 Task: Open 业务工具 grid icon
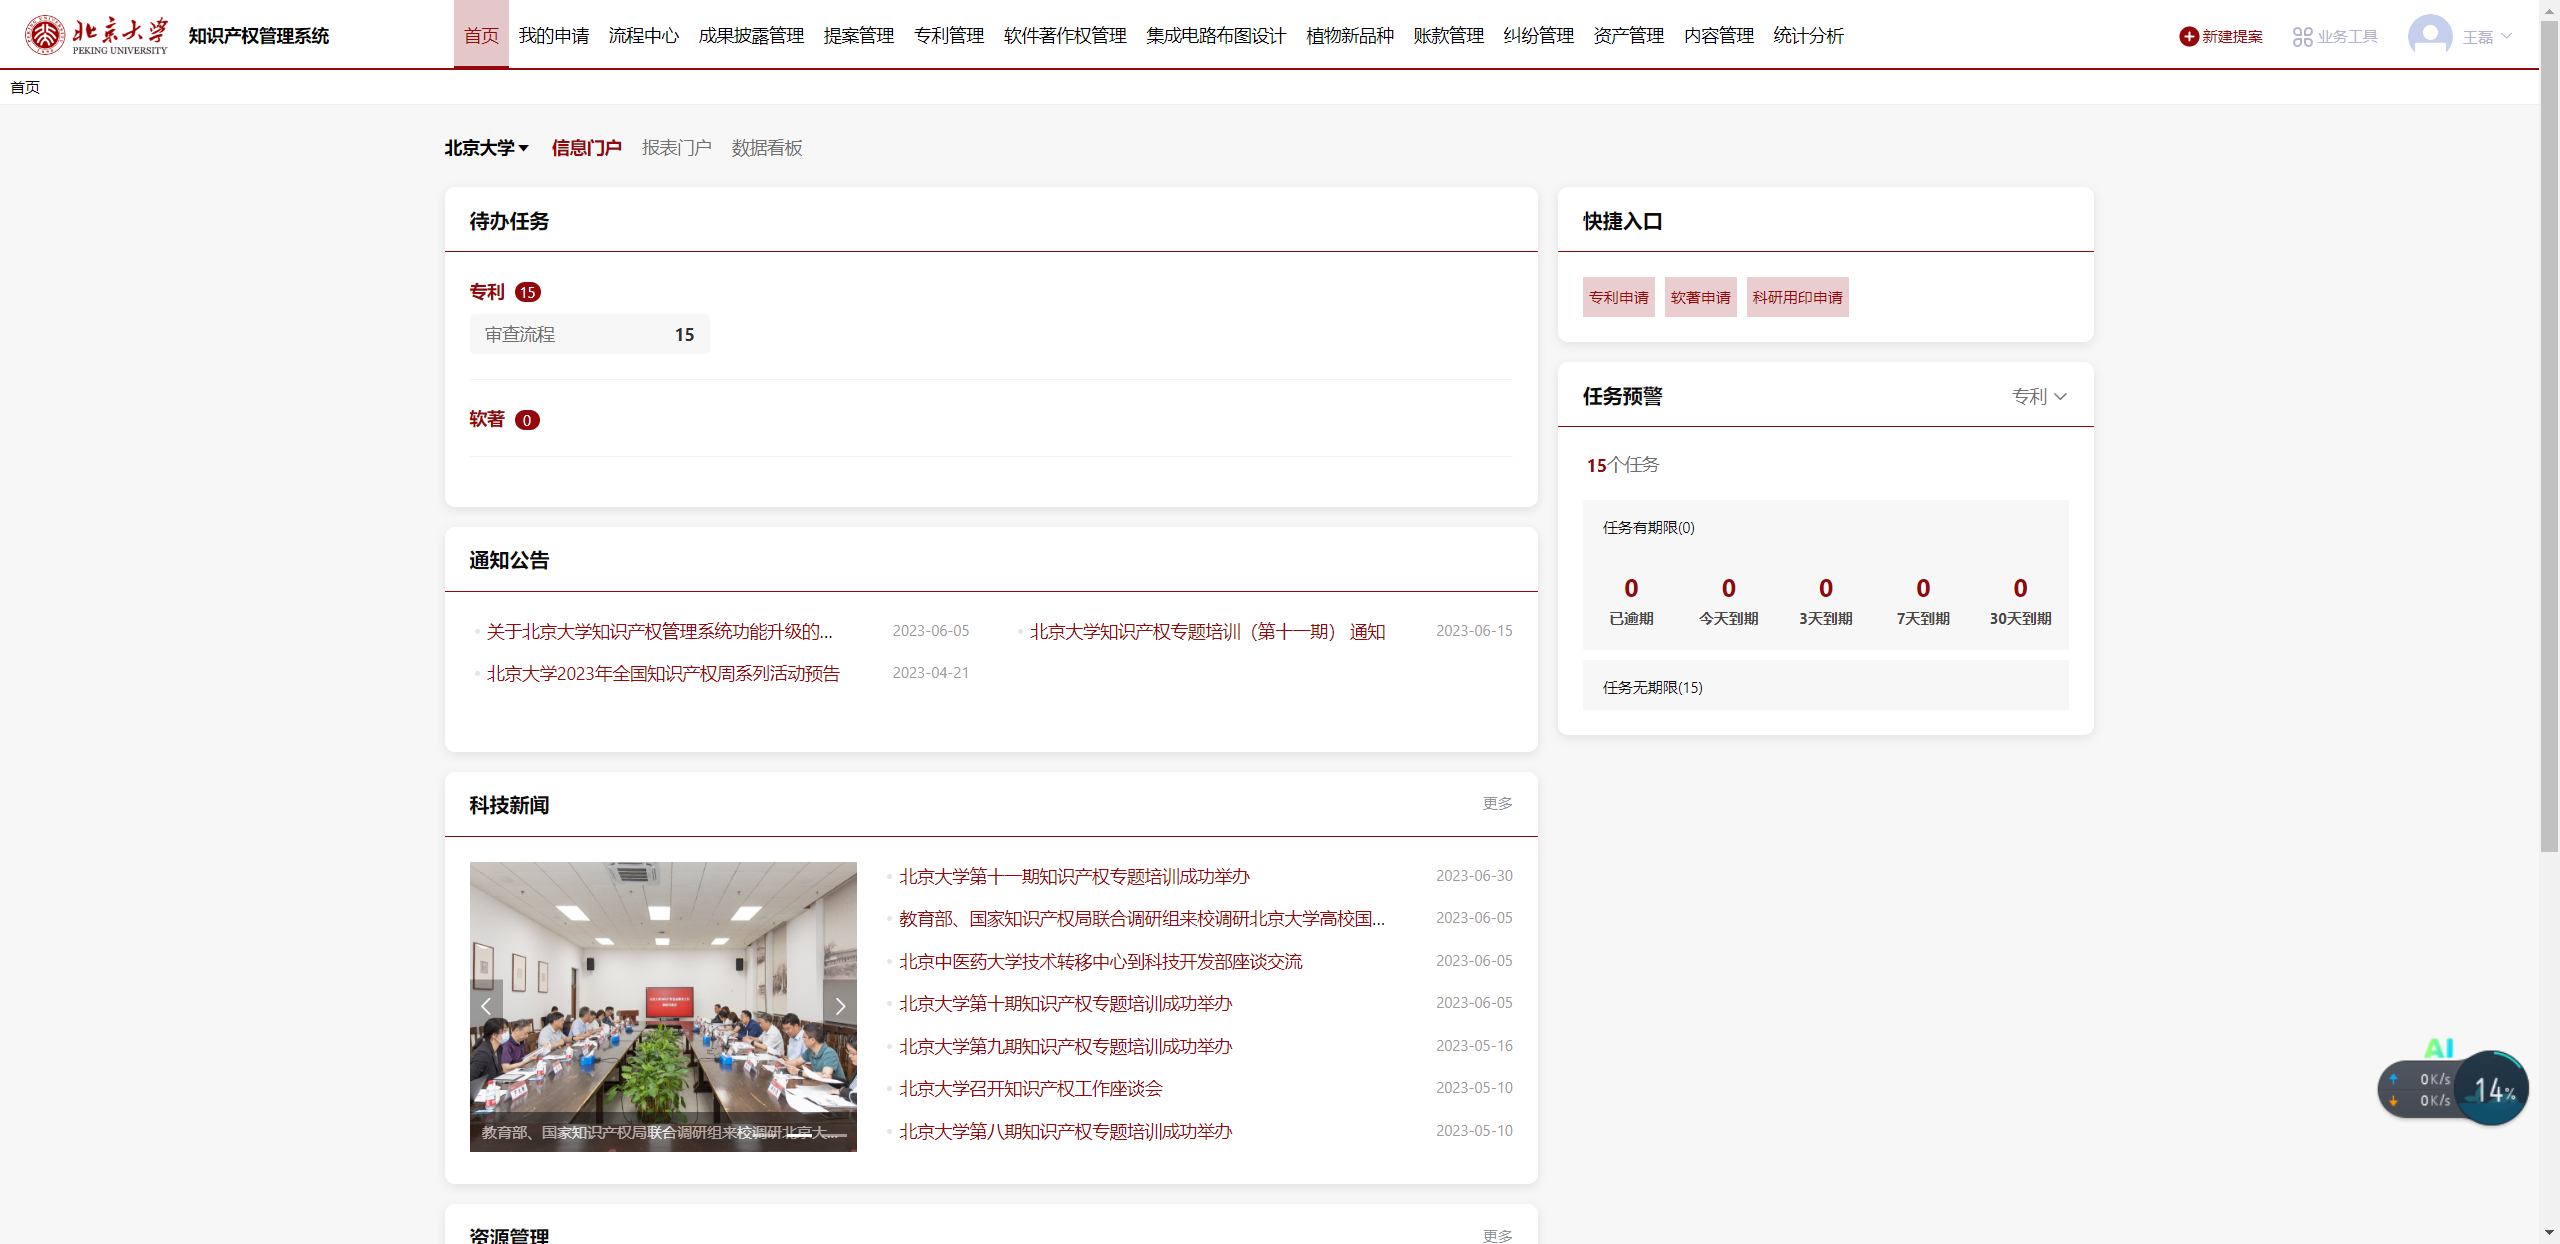coord(2302,37)
